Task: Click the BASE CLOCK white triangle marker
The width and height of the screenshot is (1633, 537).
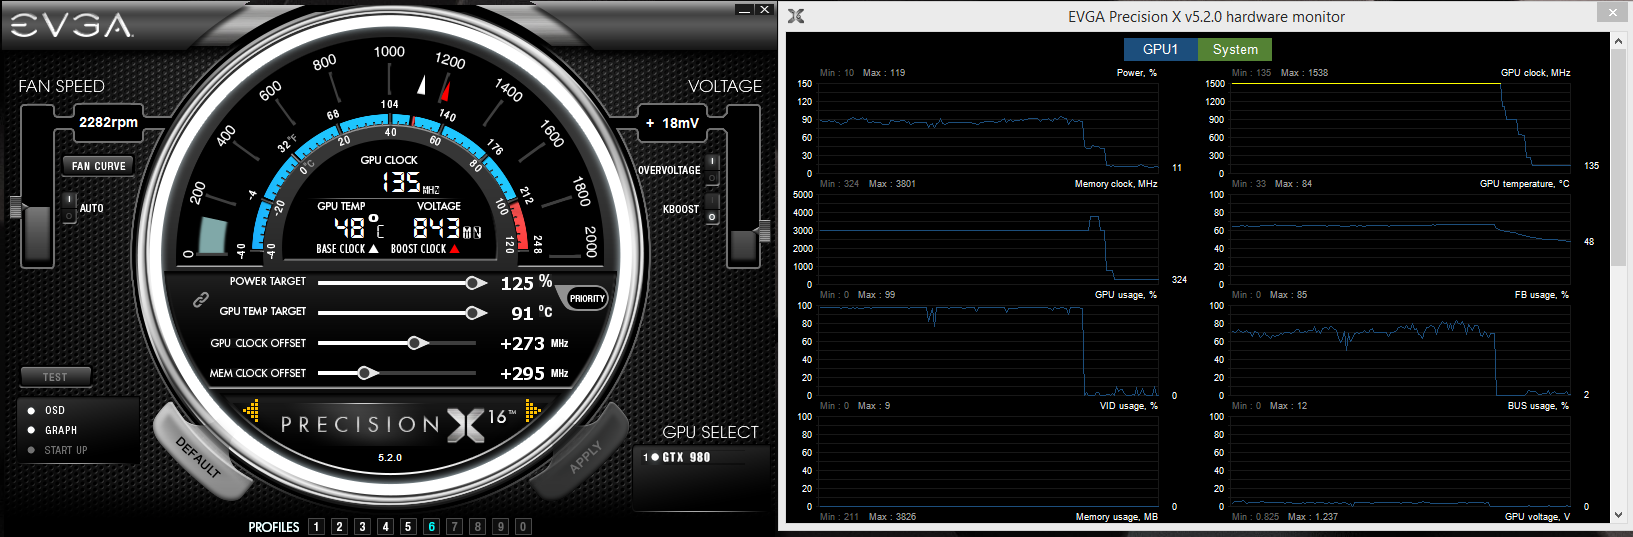Action: pos(374,249)
